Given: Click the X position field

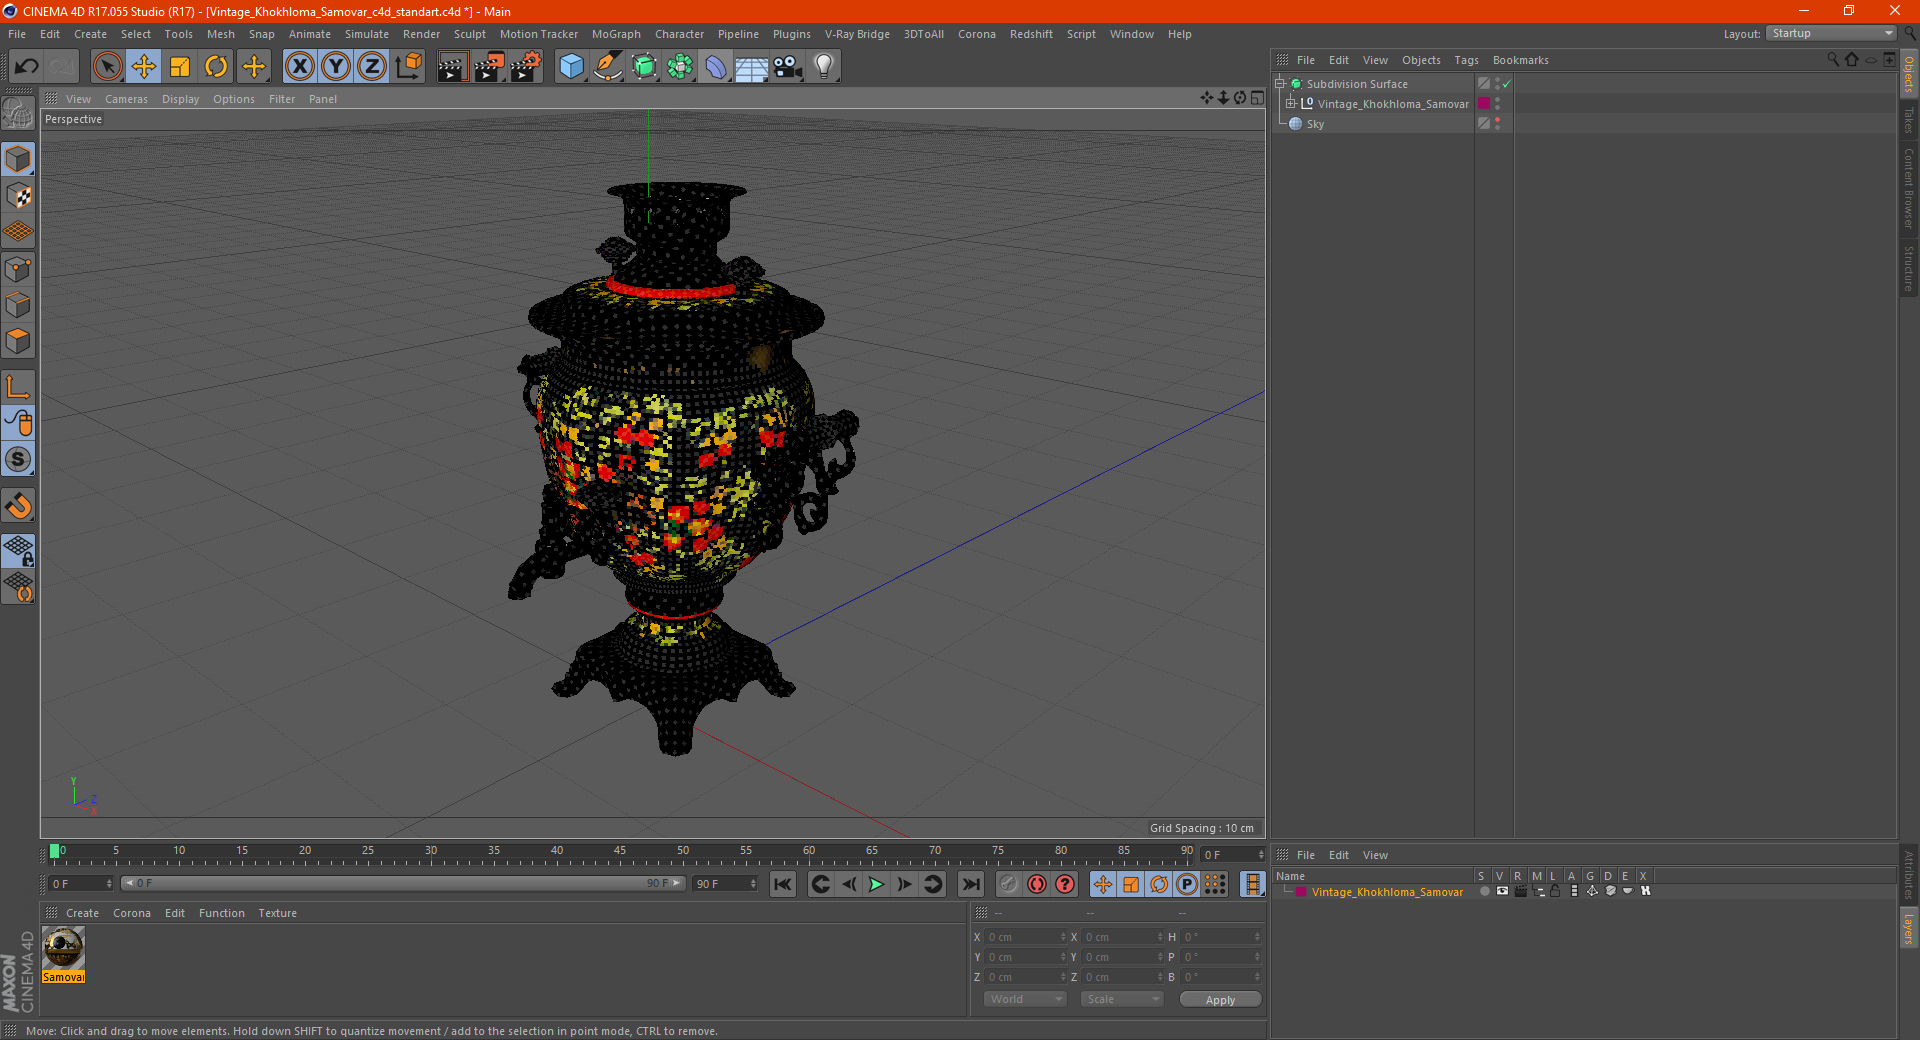Looking at the screenshot, I should [x=1026, y=937].
